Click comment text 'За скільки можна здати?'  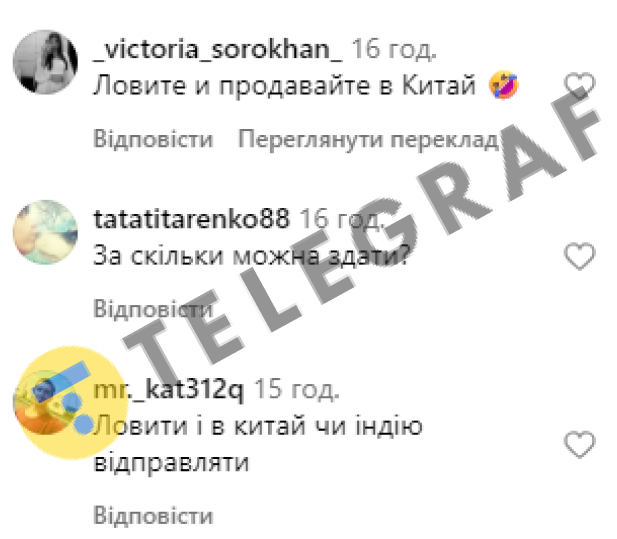(252, 256)
